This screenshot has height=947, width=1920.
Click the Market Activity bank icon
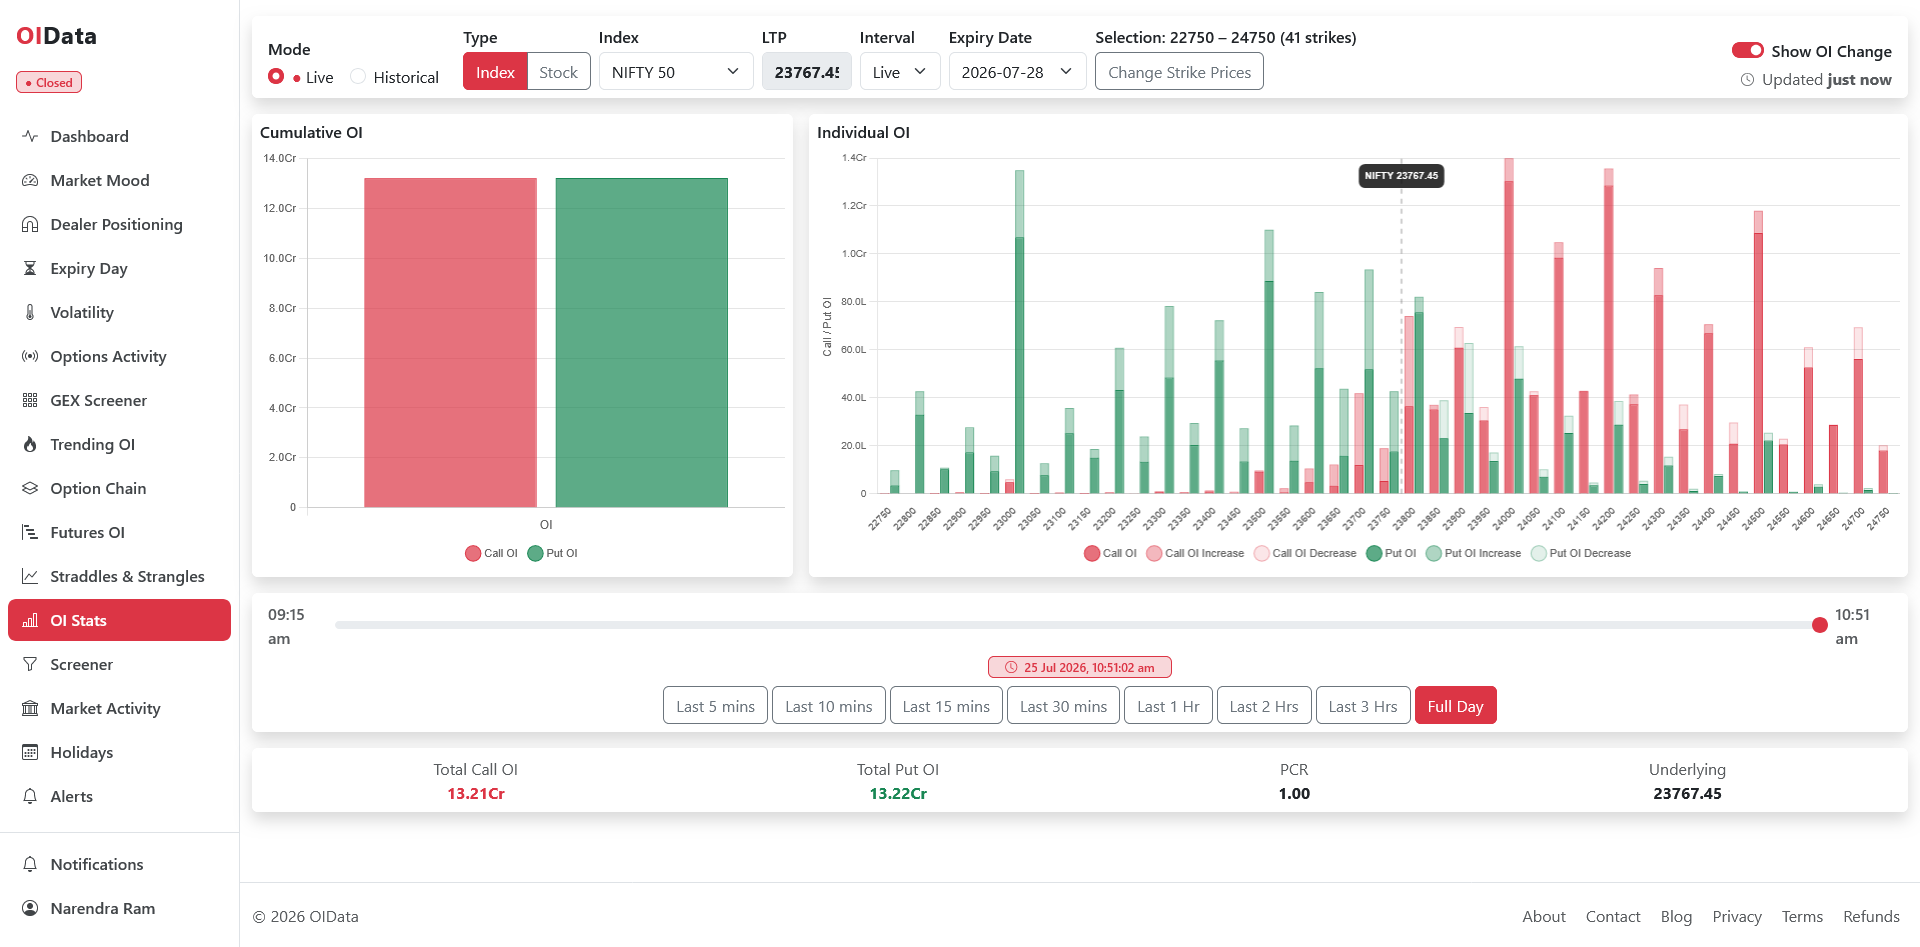[x=30, y=708]
